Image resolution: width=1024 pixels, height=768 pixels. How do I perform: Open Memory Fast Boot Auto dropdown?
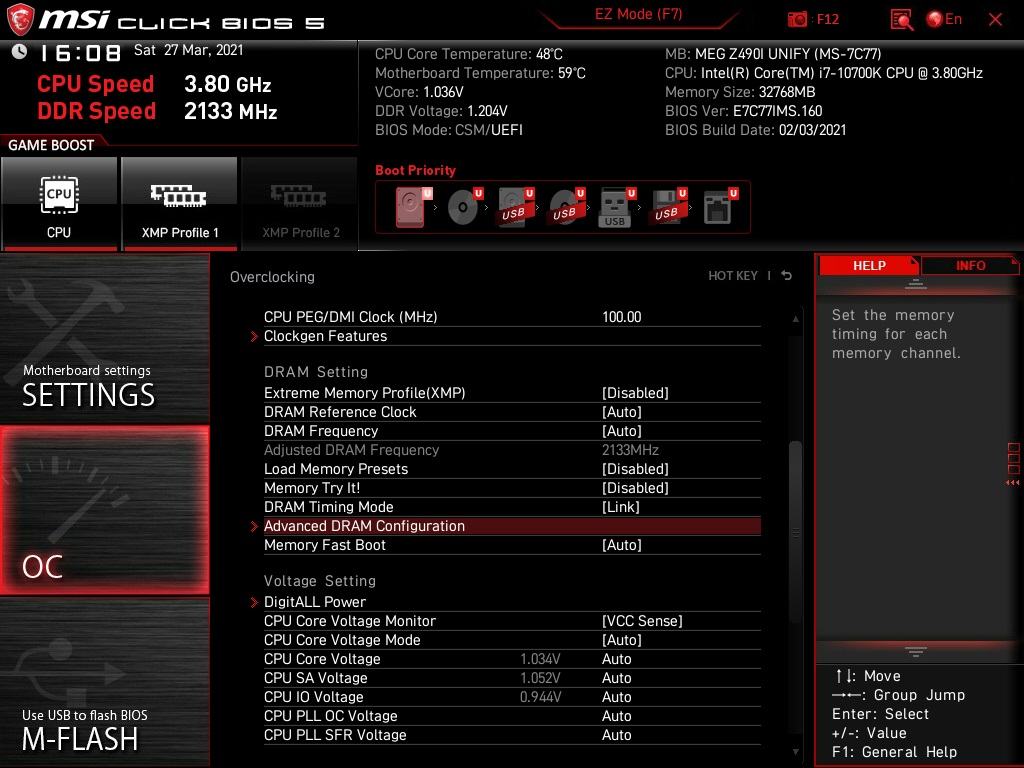coord(622,545)
